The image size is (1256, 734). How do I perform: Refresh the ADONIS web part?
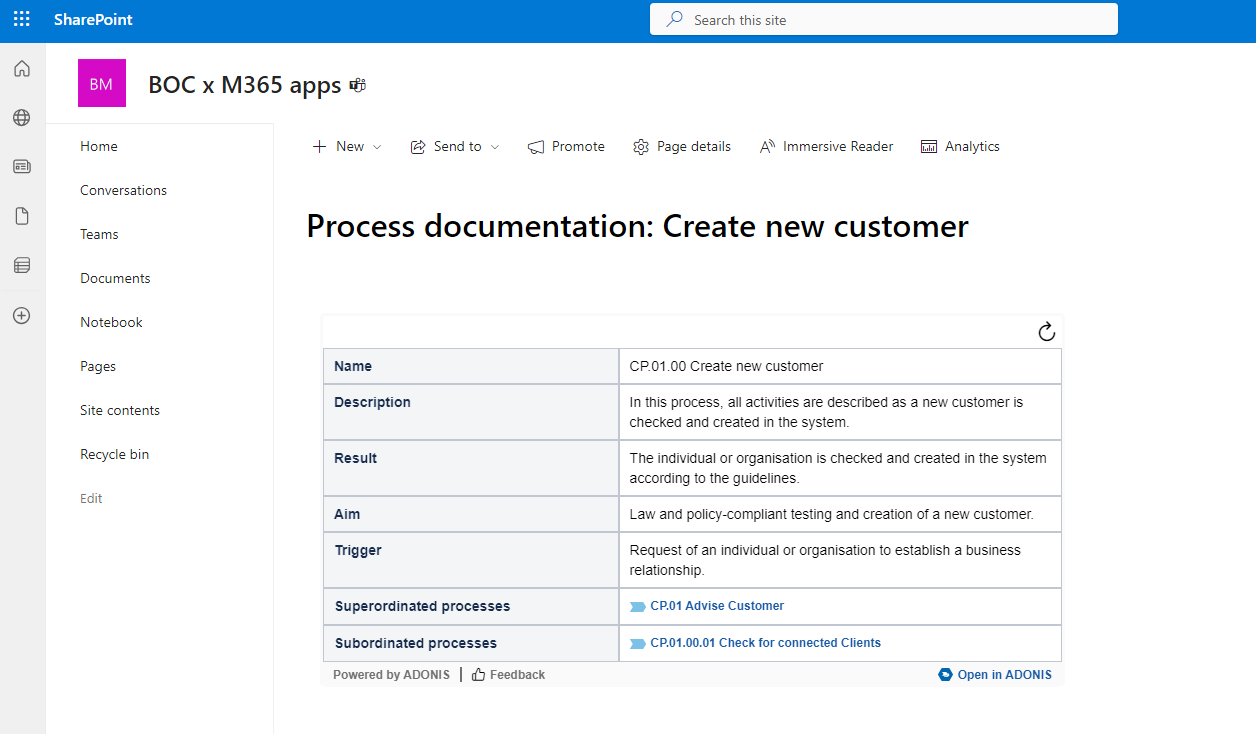tap(1046, 332)
